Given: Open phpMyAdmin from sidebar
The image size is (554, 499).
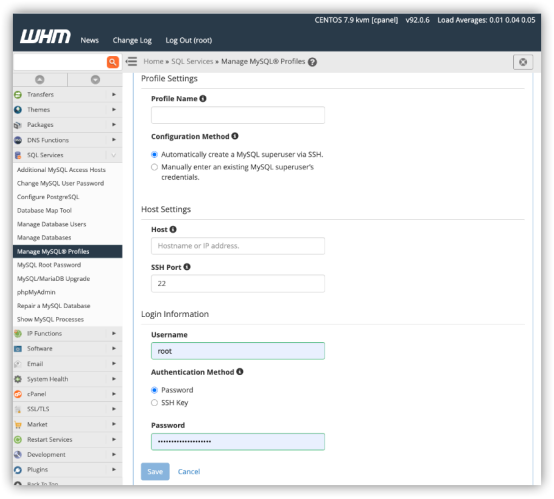Looking at the screenshot, I should tap(36, 292).
